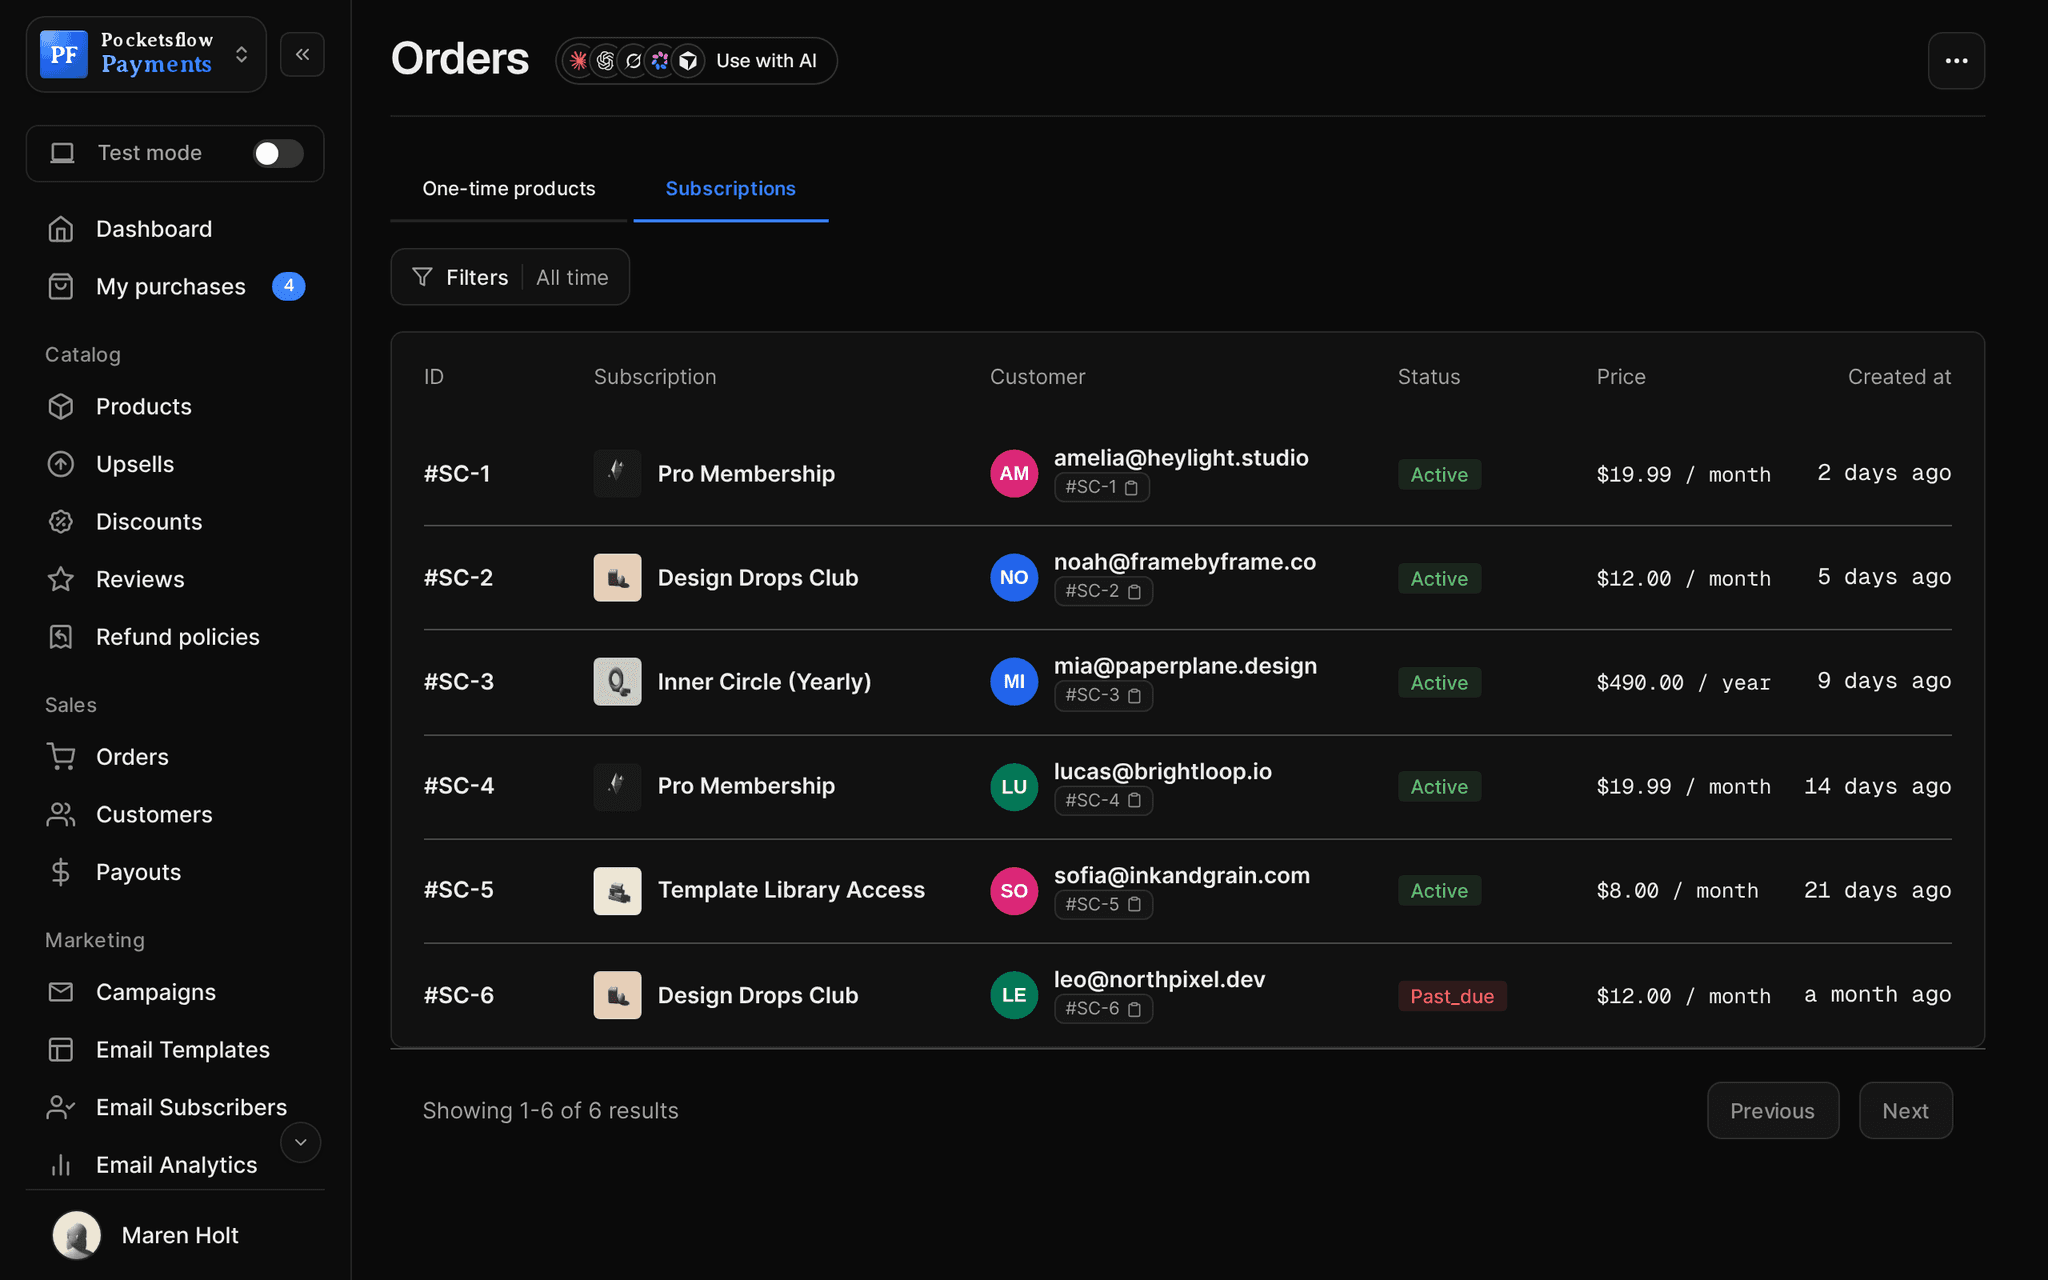Copy customer ID #SC-2 under noah

[1135, 592]
